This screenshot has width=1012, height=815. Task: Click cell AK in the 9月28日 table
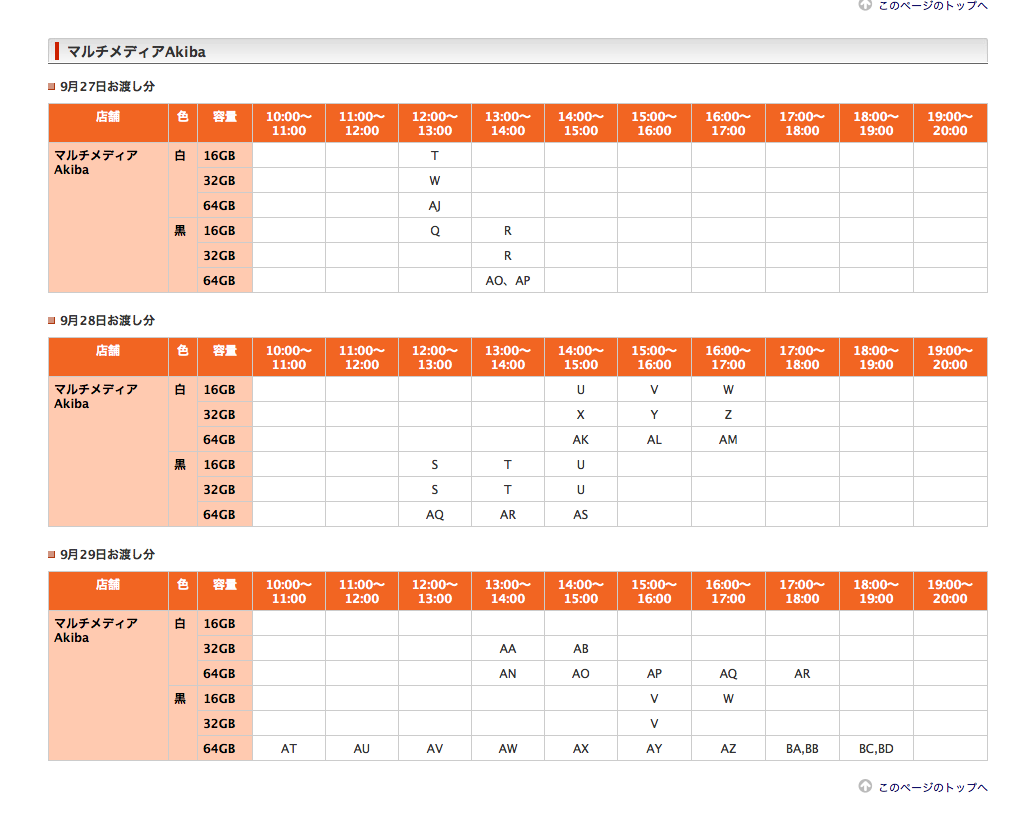pyautogui.click(x=581, y=439)
